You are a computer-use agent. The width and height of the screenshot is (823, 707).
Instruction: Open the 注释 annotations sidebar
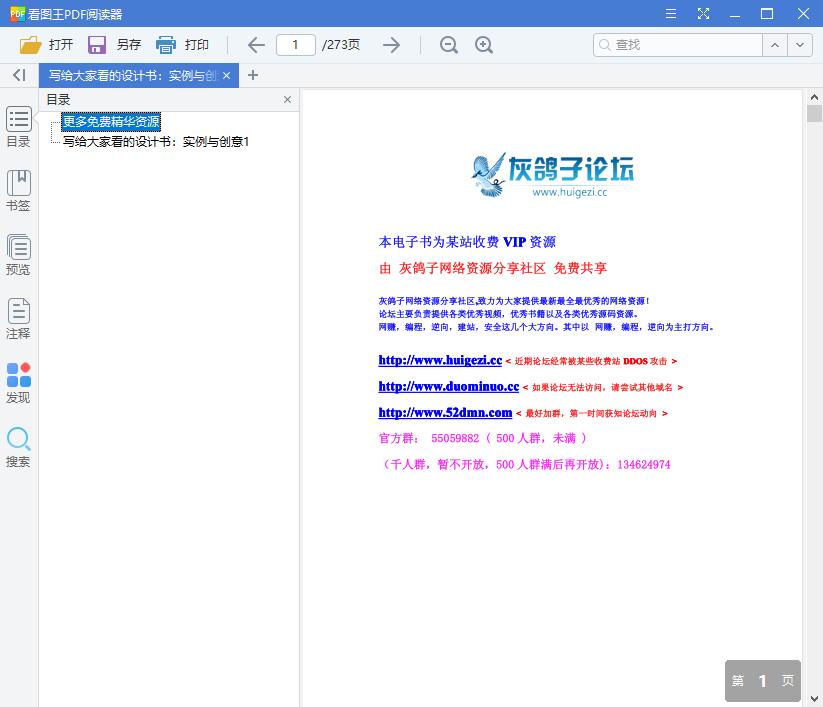[x=18, y=319]
